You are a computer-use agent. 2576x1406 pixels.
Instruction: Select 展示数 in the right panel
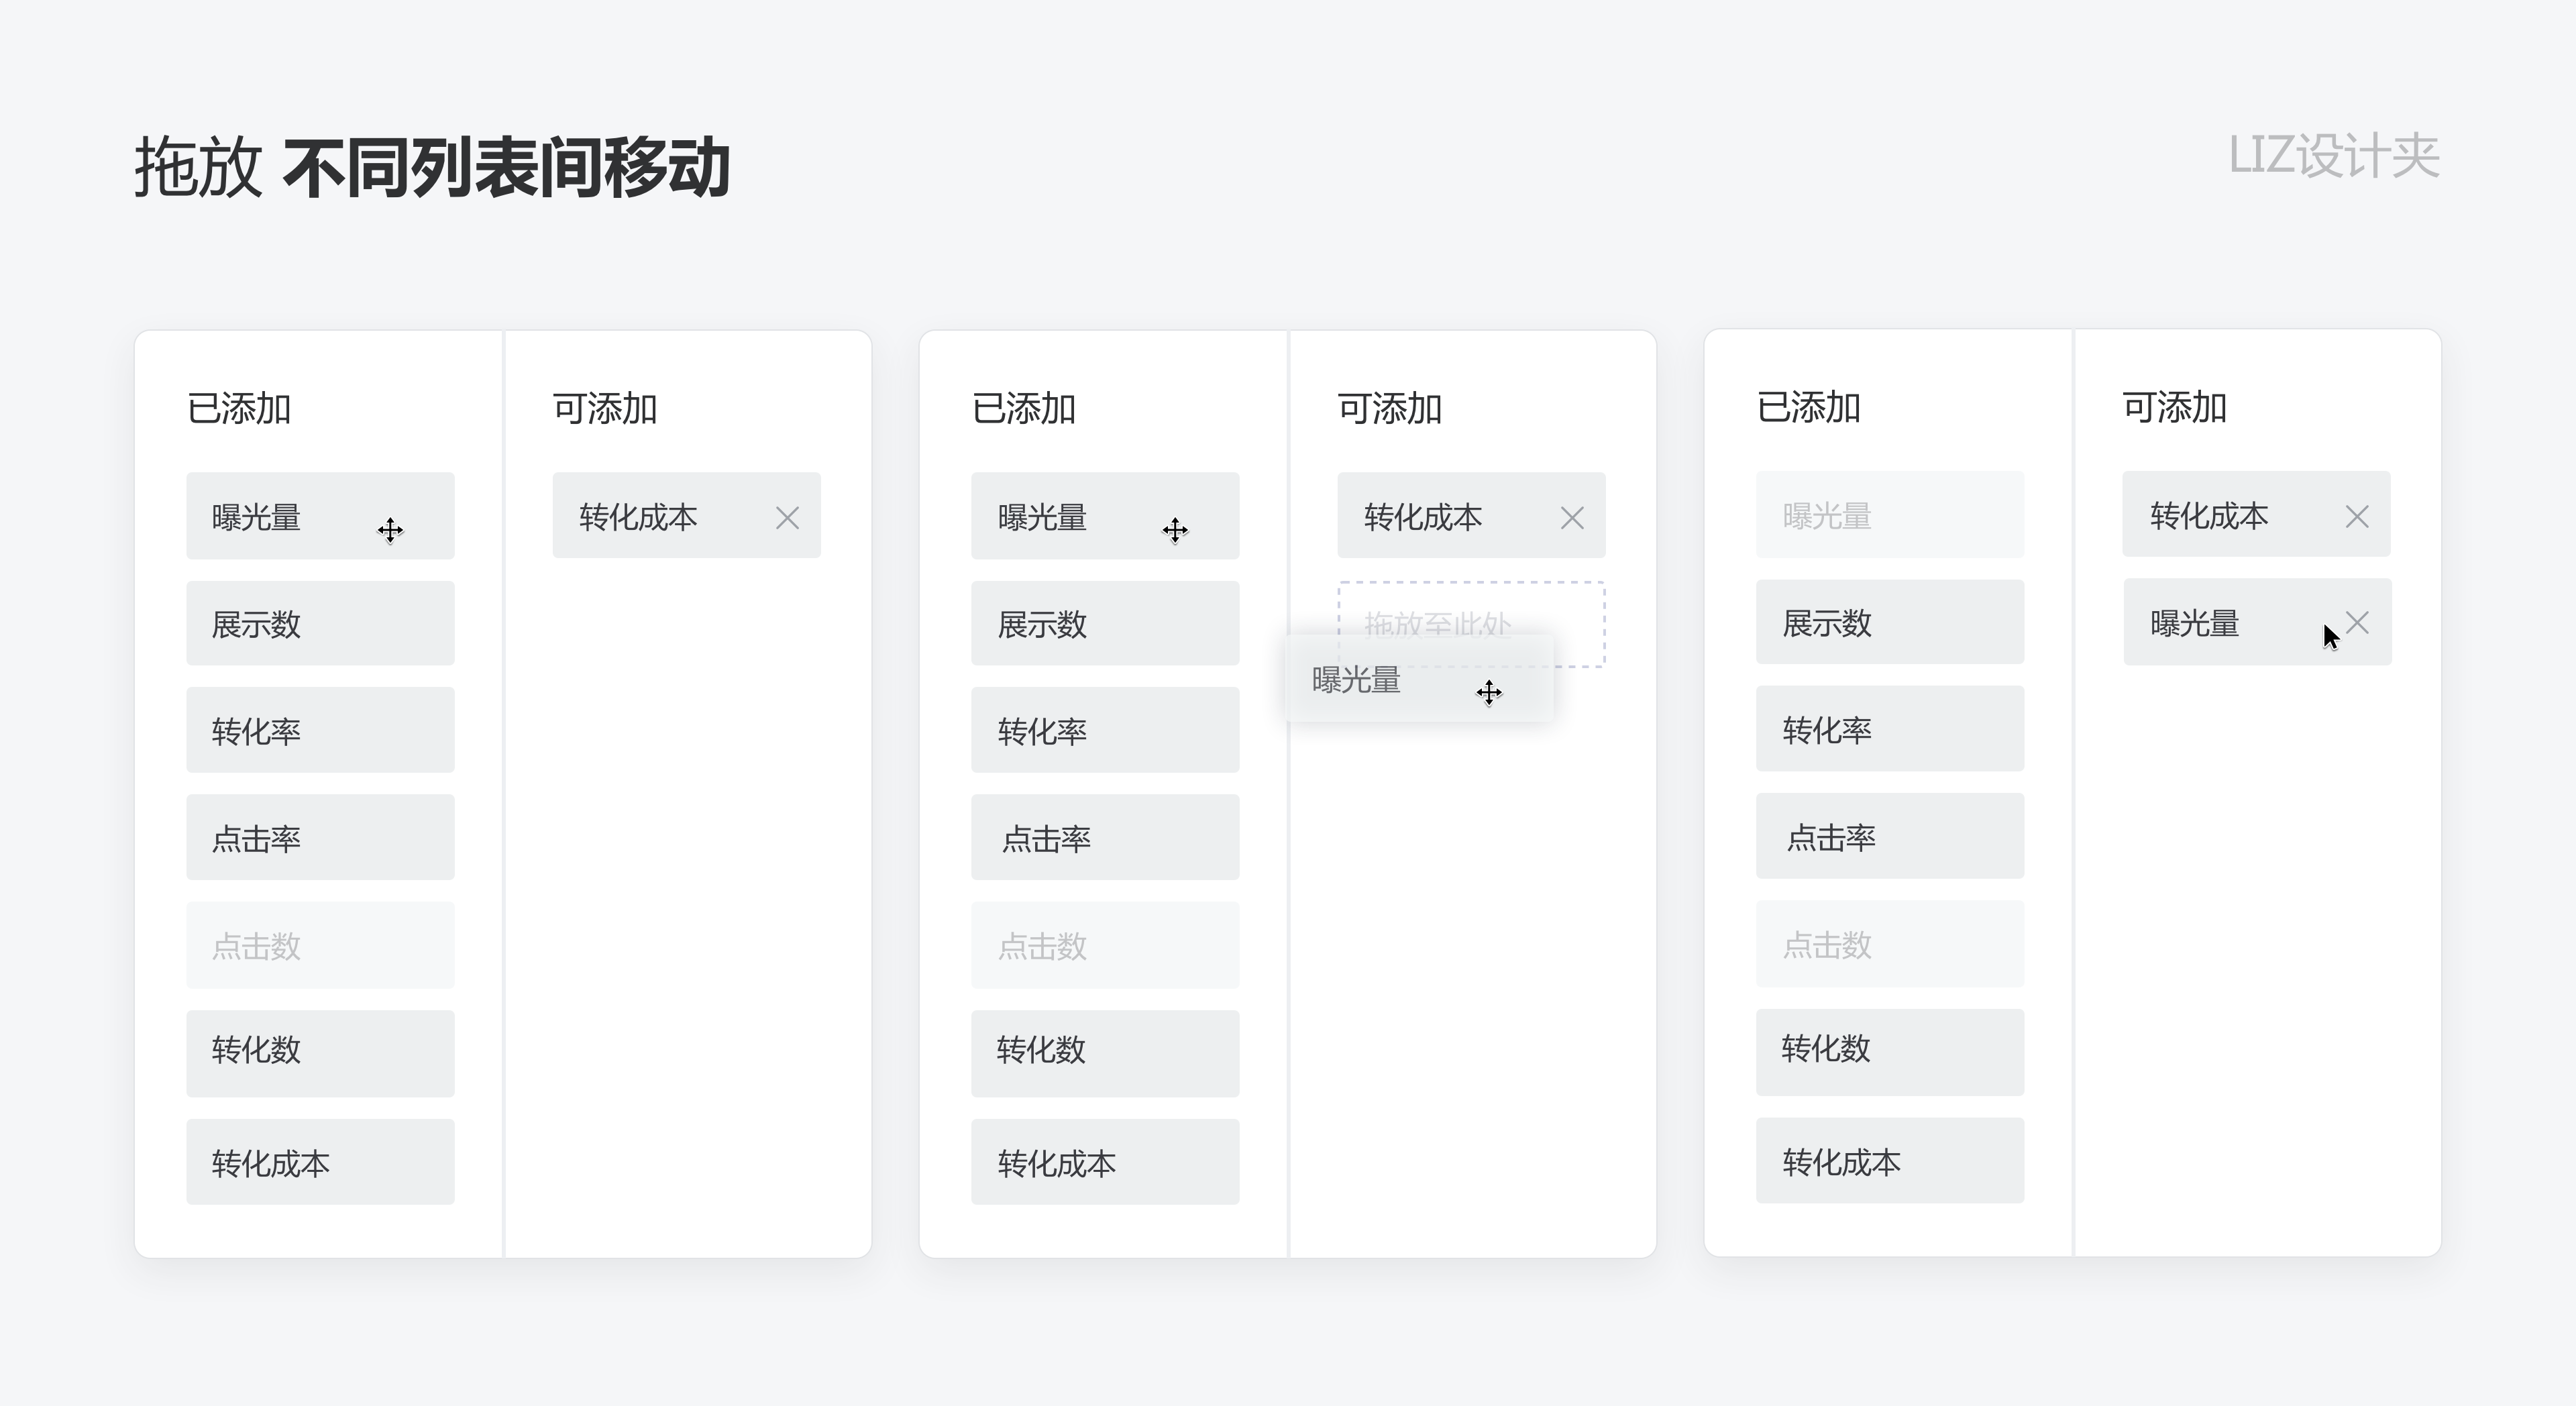(x=1890, y=622)
